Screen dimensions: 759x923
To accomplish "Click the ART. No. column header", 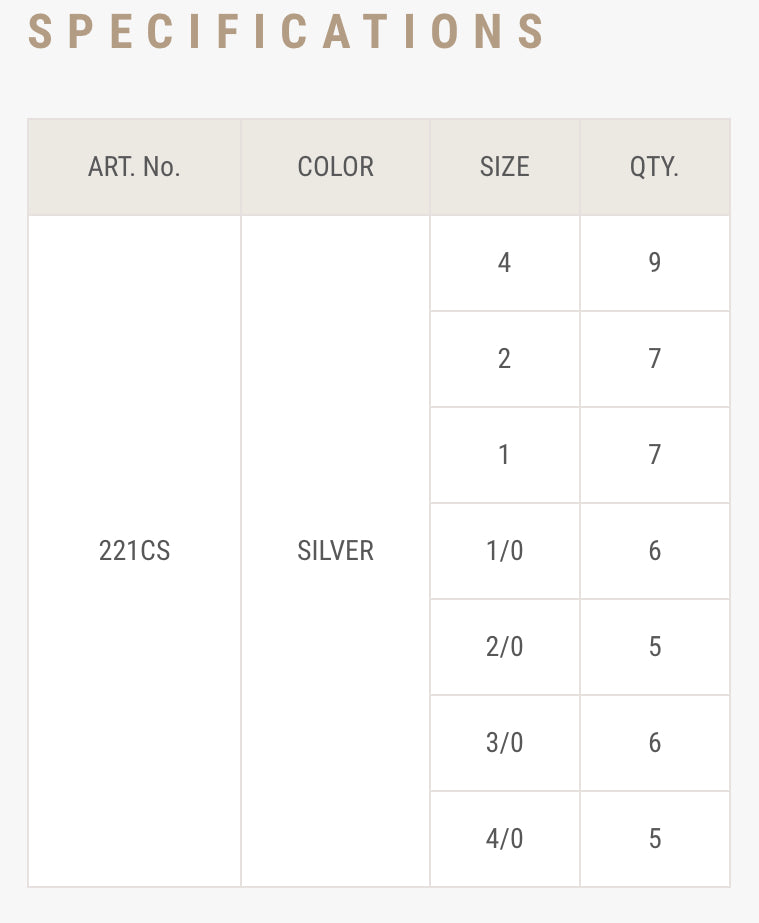I will (134, 167).
